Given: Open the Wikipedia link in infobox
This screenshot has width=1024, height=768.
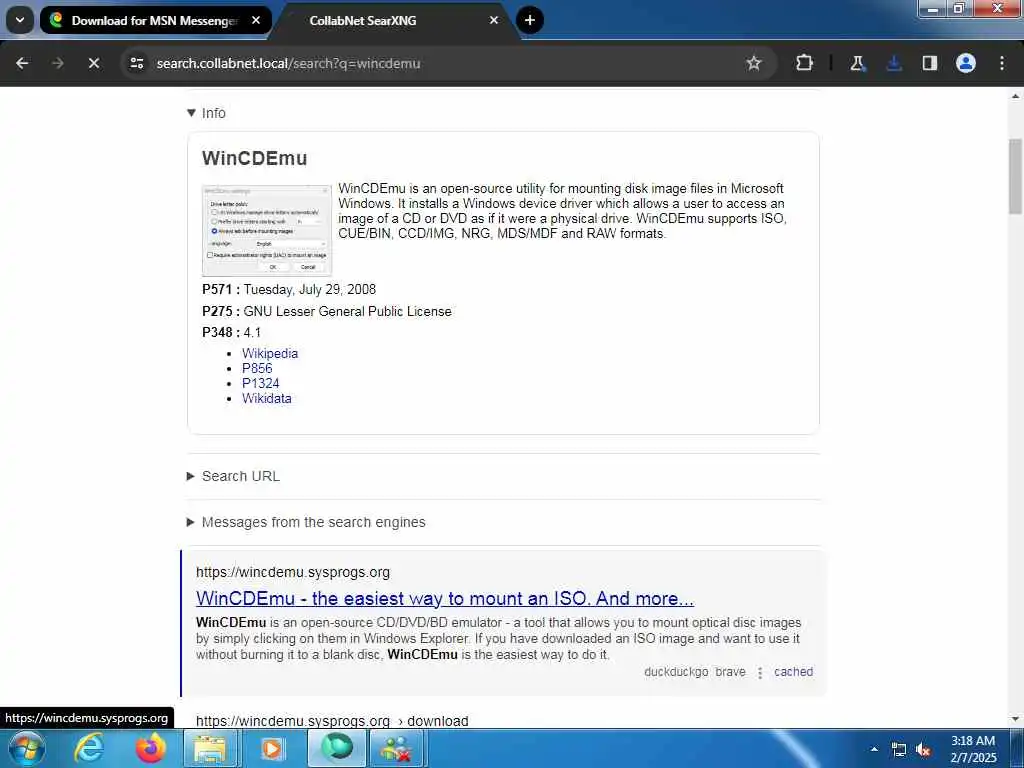Looking at the screenshot, I should [270, 353].
